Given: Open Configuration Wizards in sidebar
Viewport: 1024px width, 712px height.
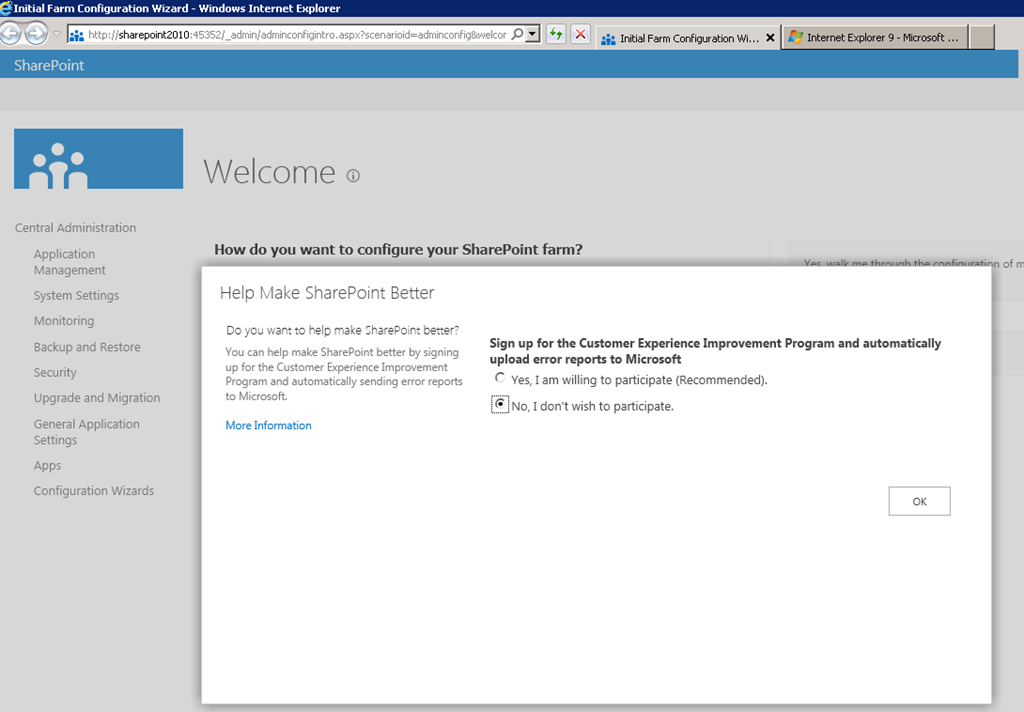Looking at the screenshot, I should [94, 491].
